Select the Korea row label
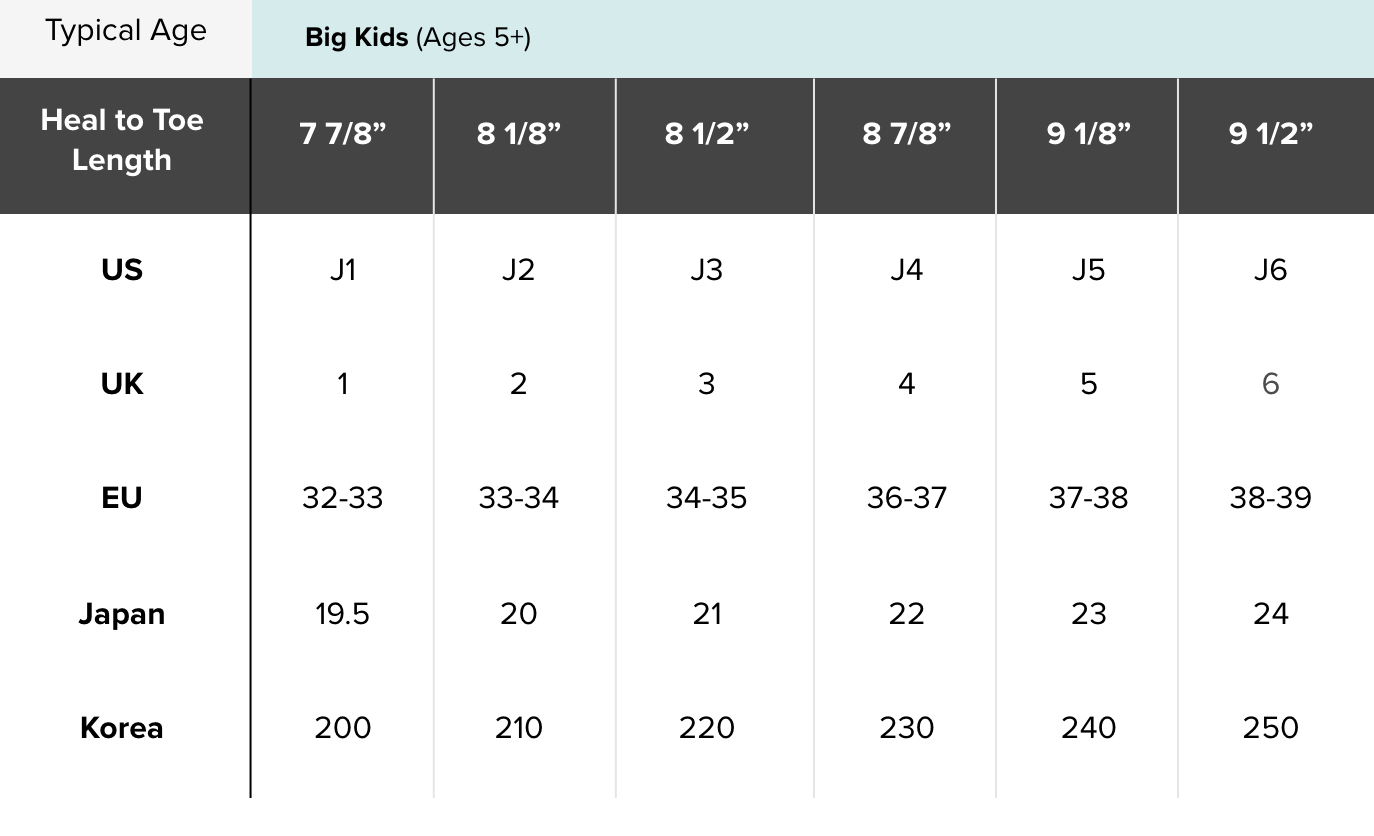The image size is (1374, 836). [122, 728]
